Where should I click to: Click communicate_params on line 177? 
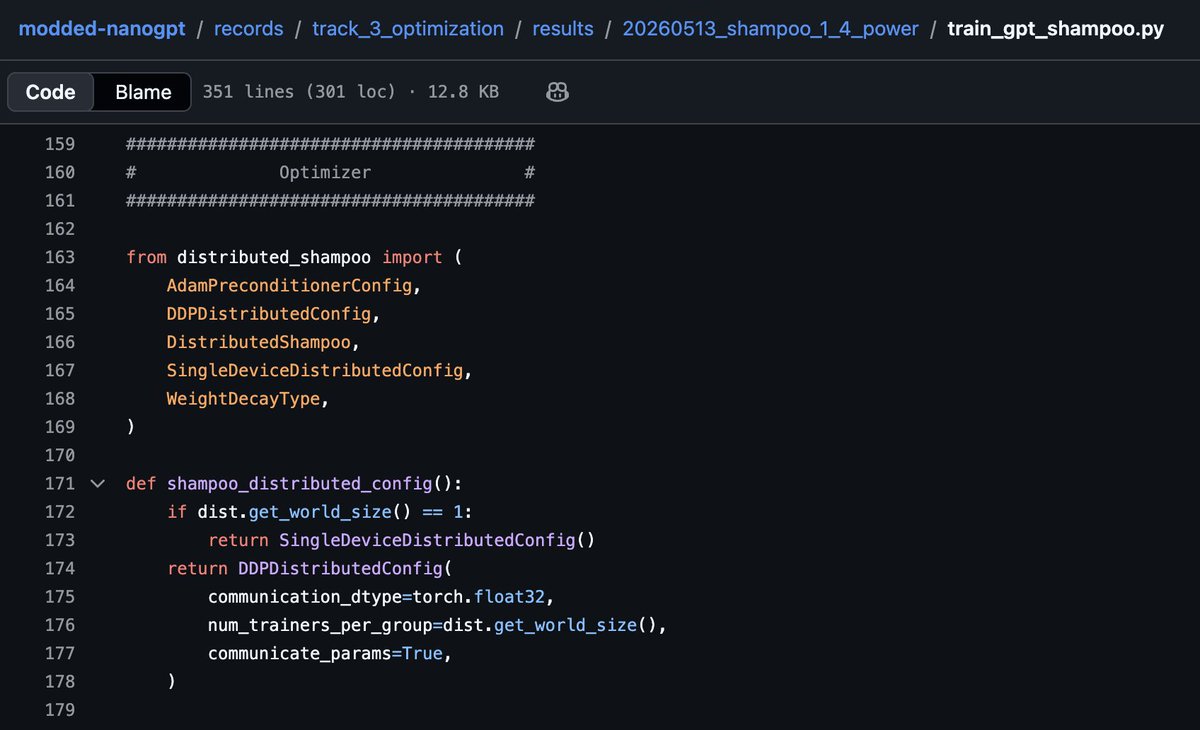point(300,653)
